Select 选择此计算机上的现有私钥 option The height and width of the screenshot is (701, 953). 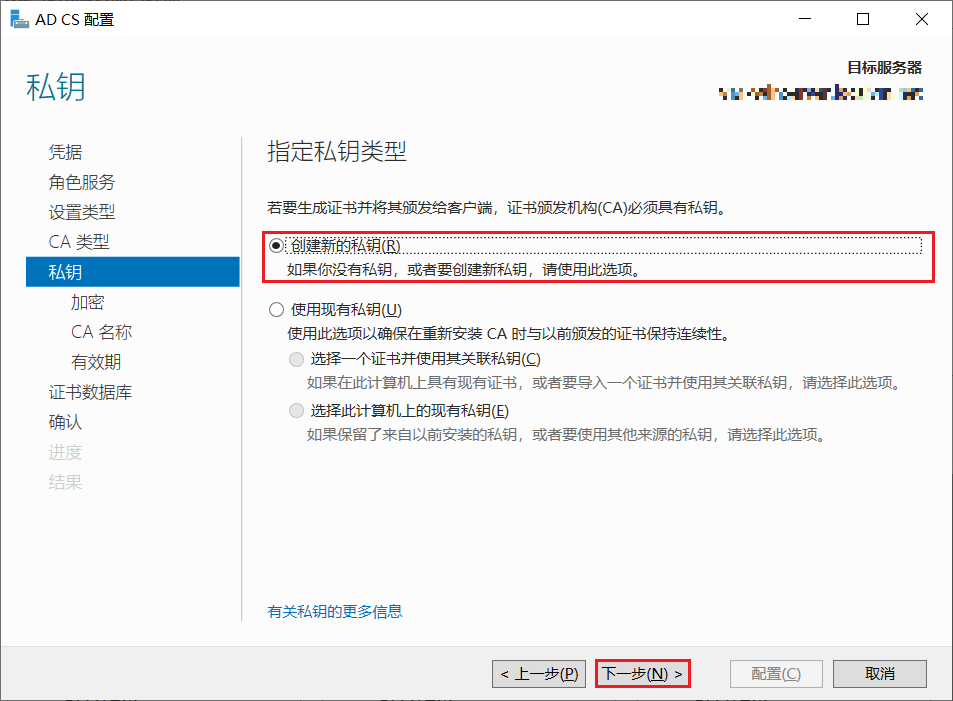point(295,410)
